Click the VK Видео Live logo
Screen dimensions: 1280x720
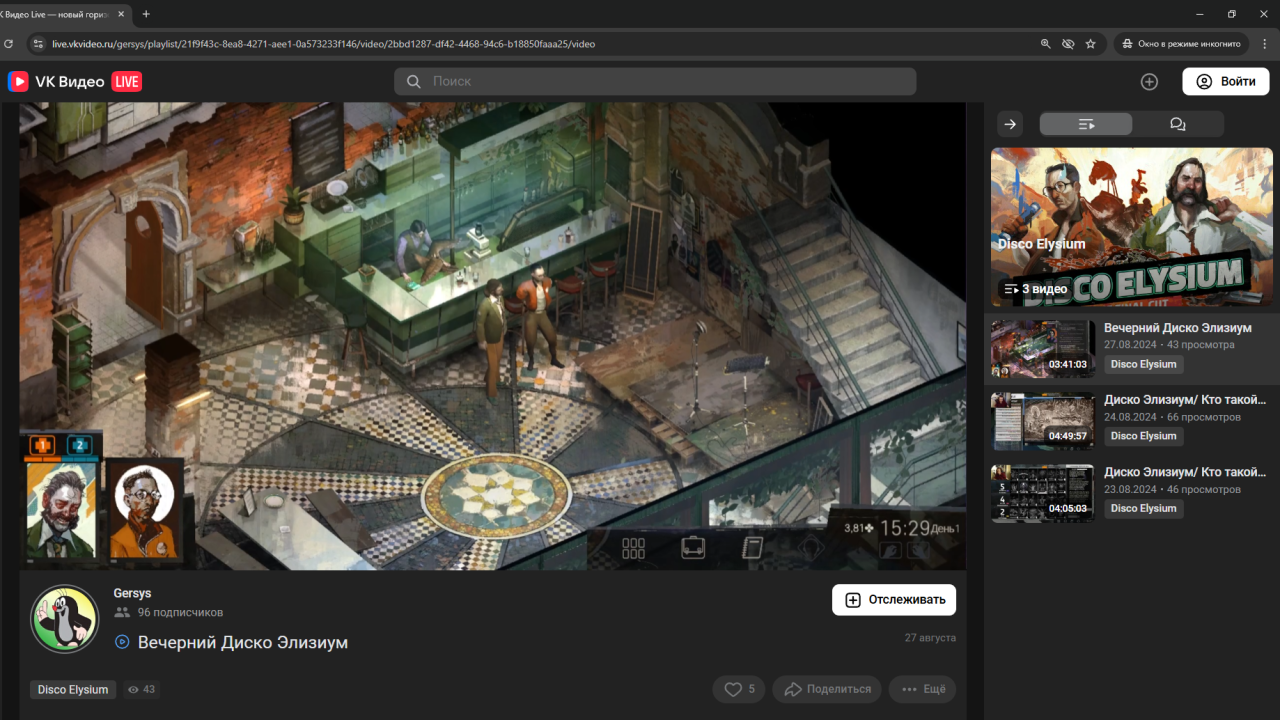pyautogui.click(x=75, y=82)
